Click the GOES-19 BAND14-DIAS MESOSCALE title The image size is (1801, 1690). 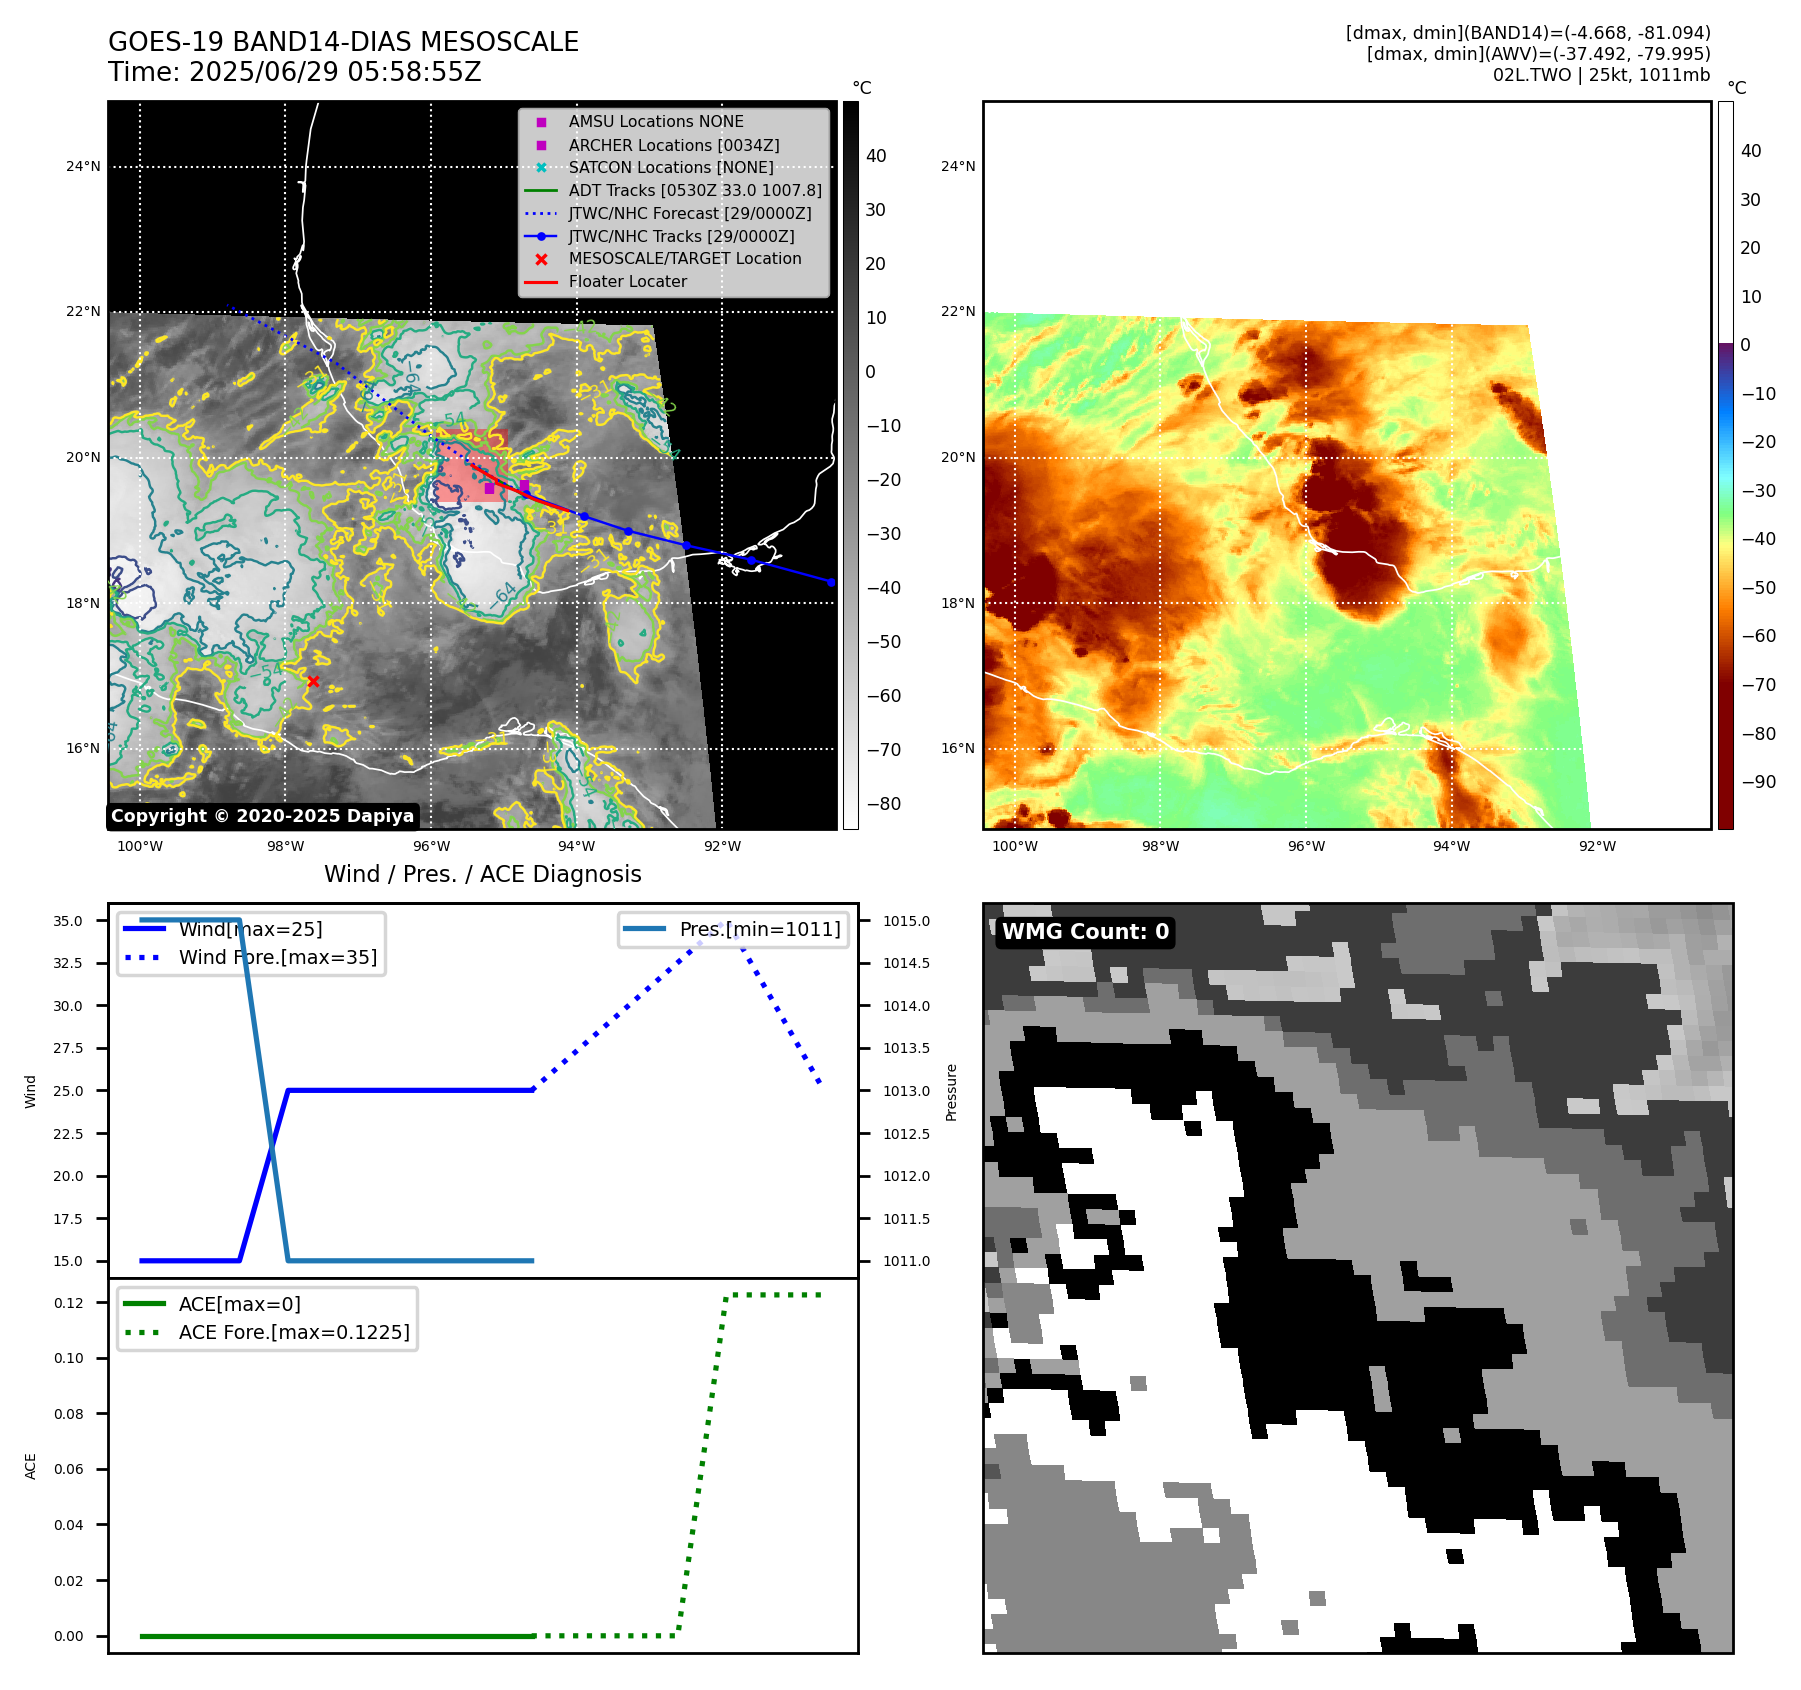(343, 42)
